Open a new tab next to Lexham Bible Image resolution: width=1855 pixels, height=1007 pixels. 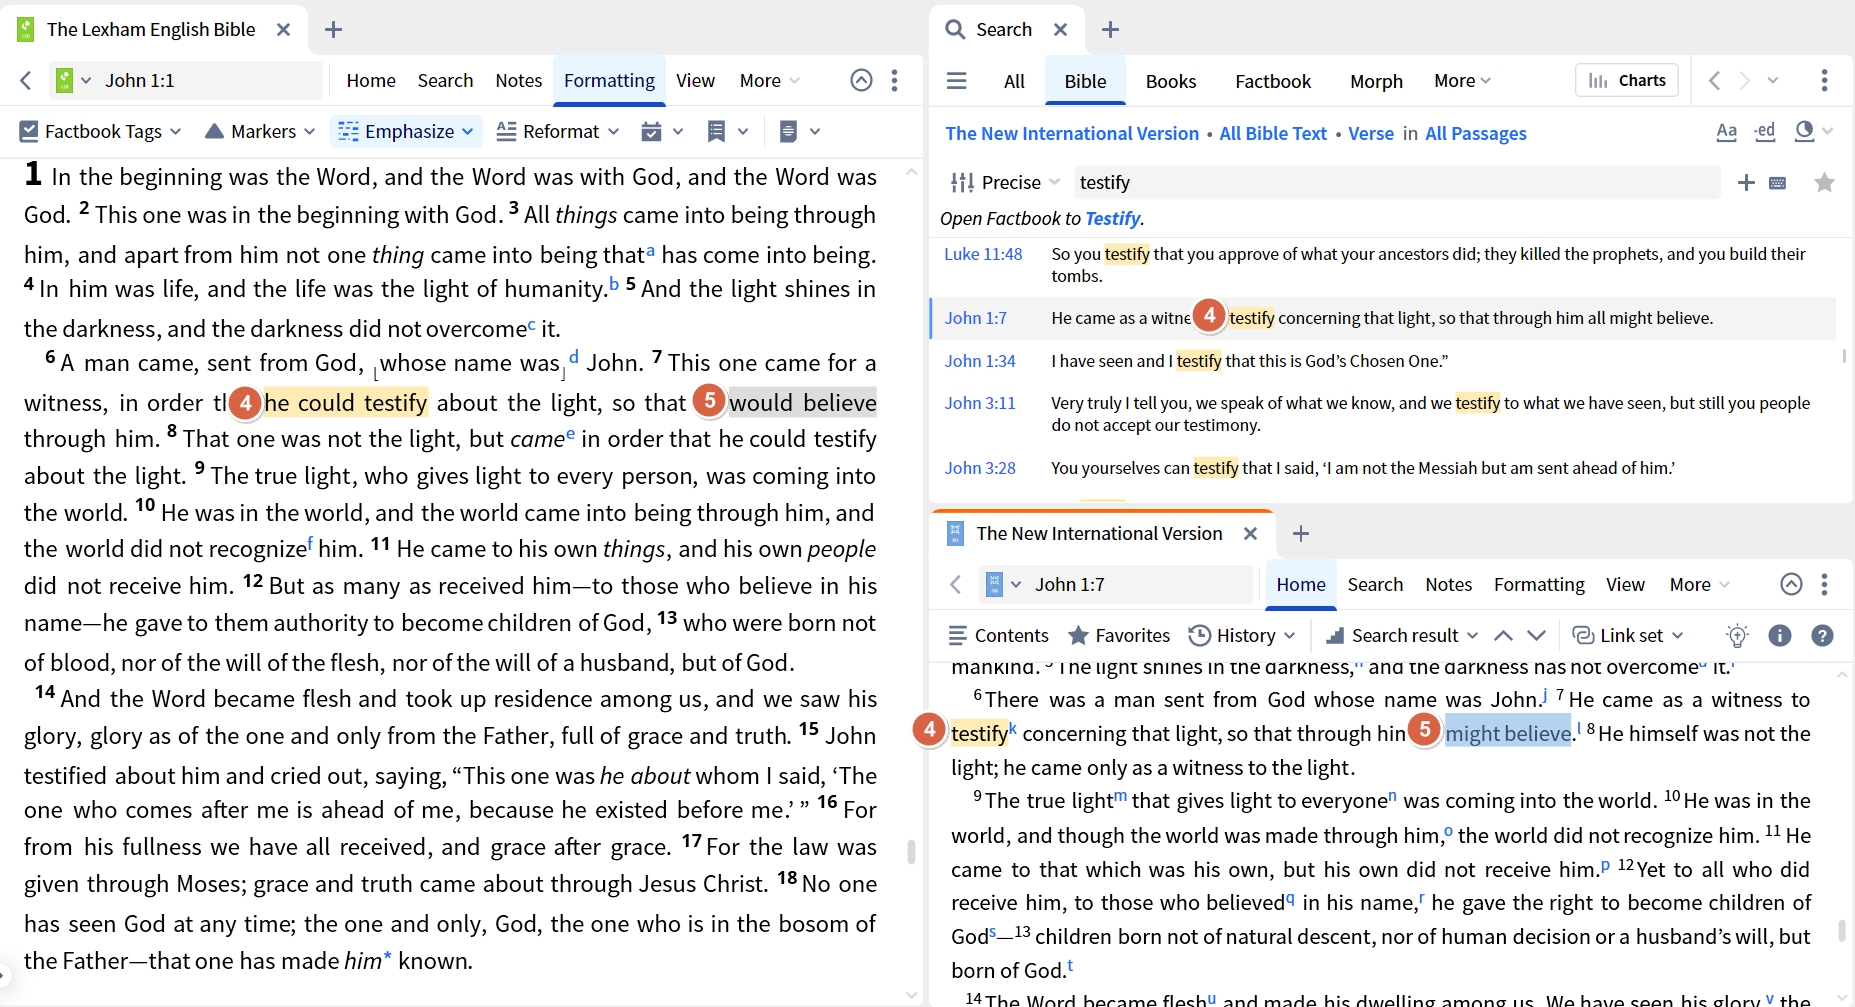coord(334,30)
